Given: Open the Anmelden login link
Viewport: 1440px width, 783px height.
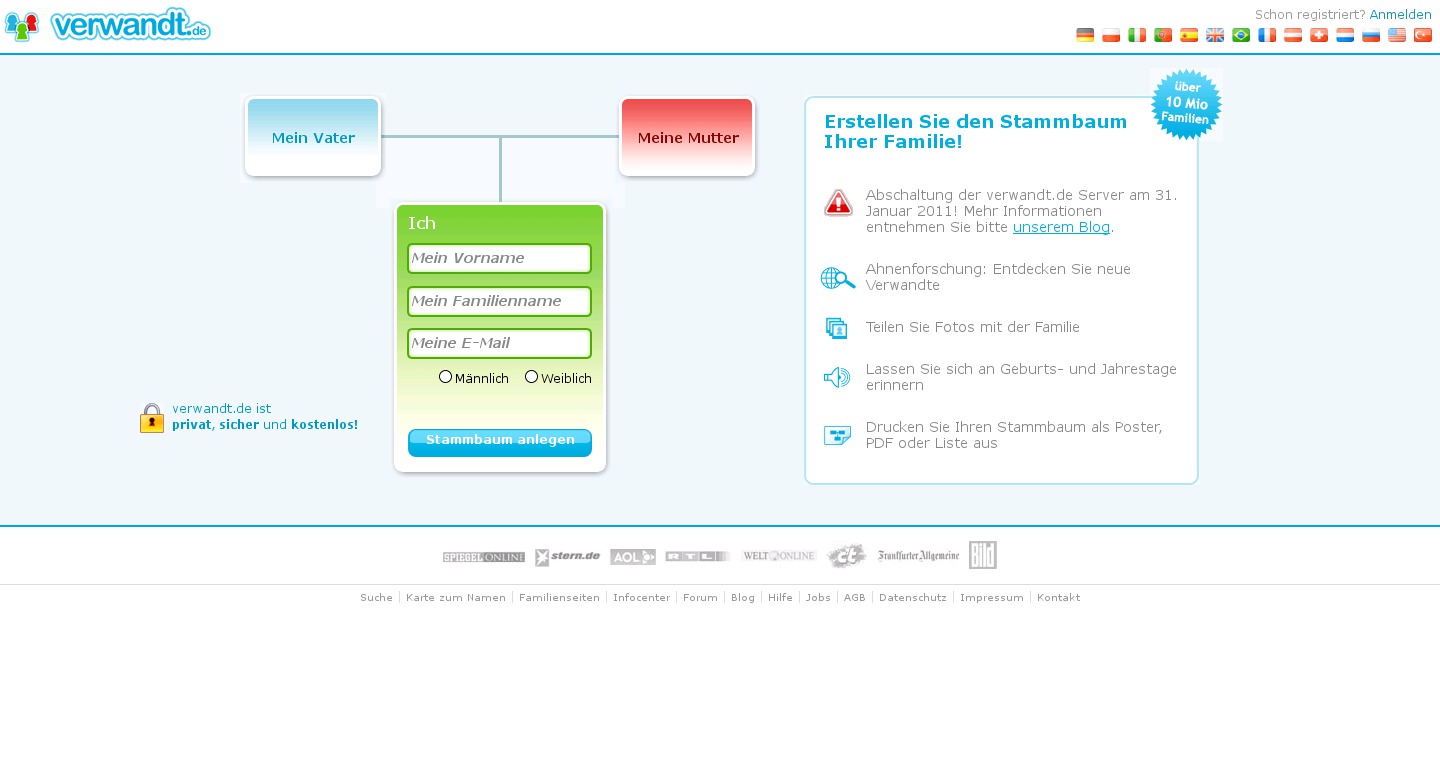Looking at the screenshot, I should coord(1400,15).
